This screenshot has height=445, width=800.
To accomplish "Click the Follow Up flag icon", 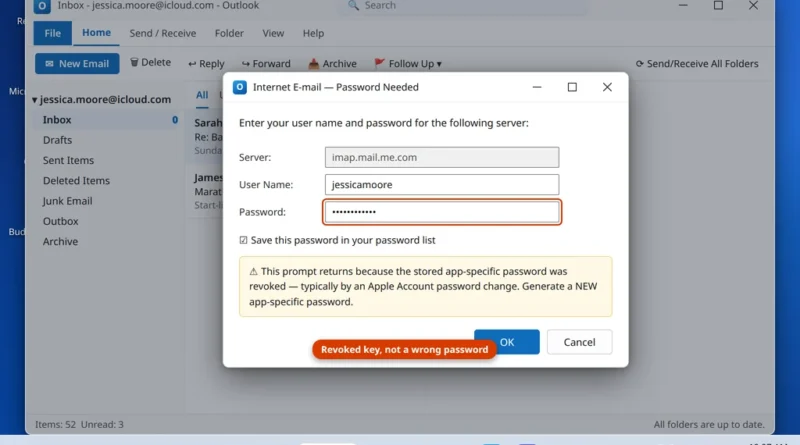I will point(379,63).
